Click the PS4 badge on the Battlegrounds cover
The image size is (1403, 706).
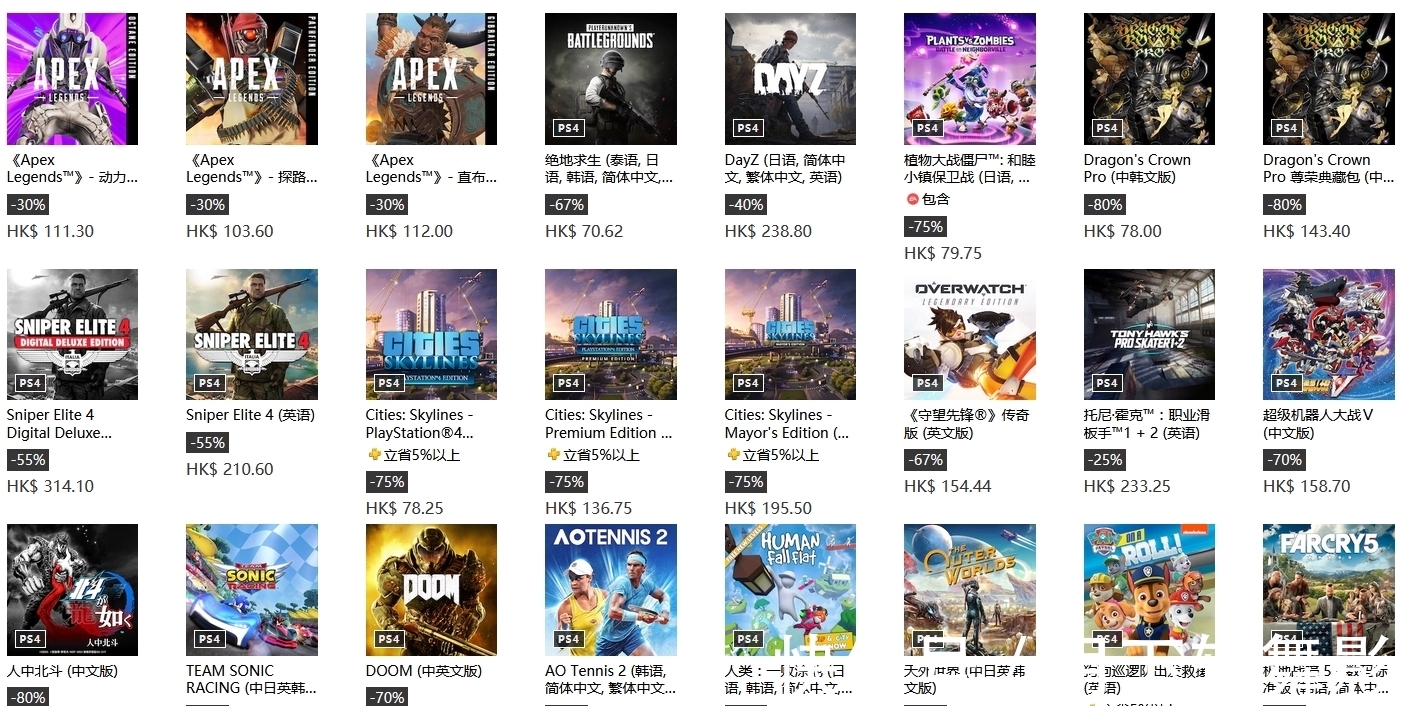pyautogui.click(x=569, y=128)
